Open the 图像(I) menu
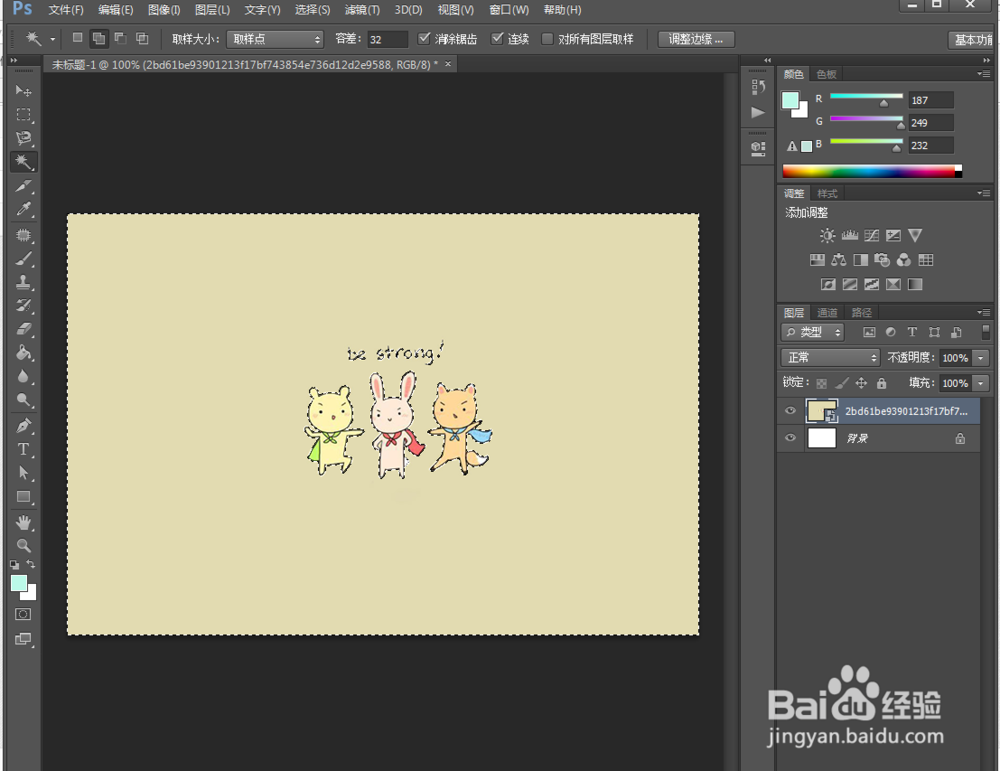This screenshot has width=1000, height=771. pyautogui.click(x=164, y=10)
